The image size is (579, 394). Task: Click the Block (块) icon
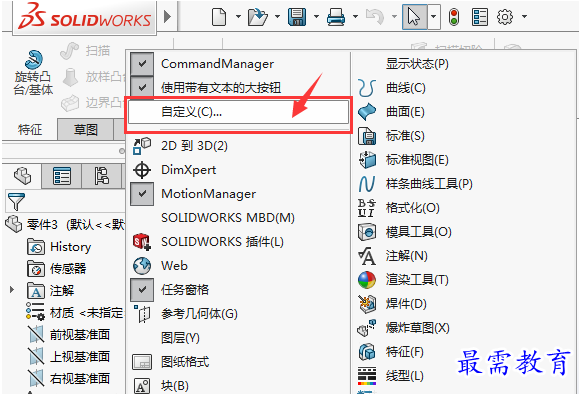142,386
